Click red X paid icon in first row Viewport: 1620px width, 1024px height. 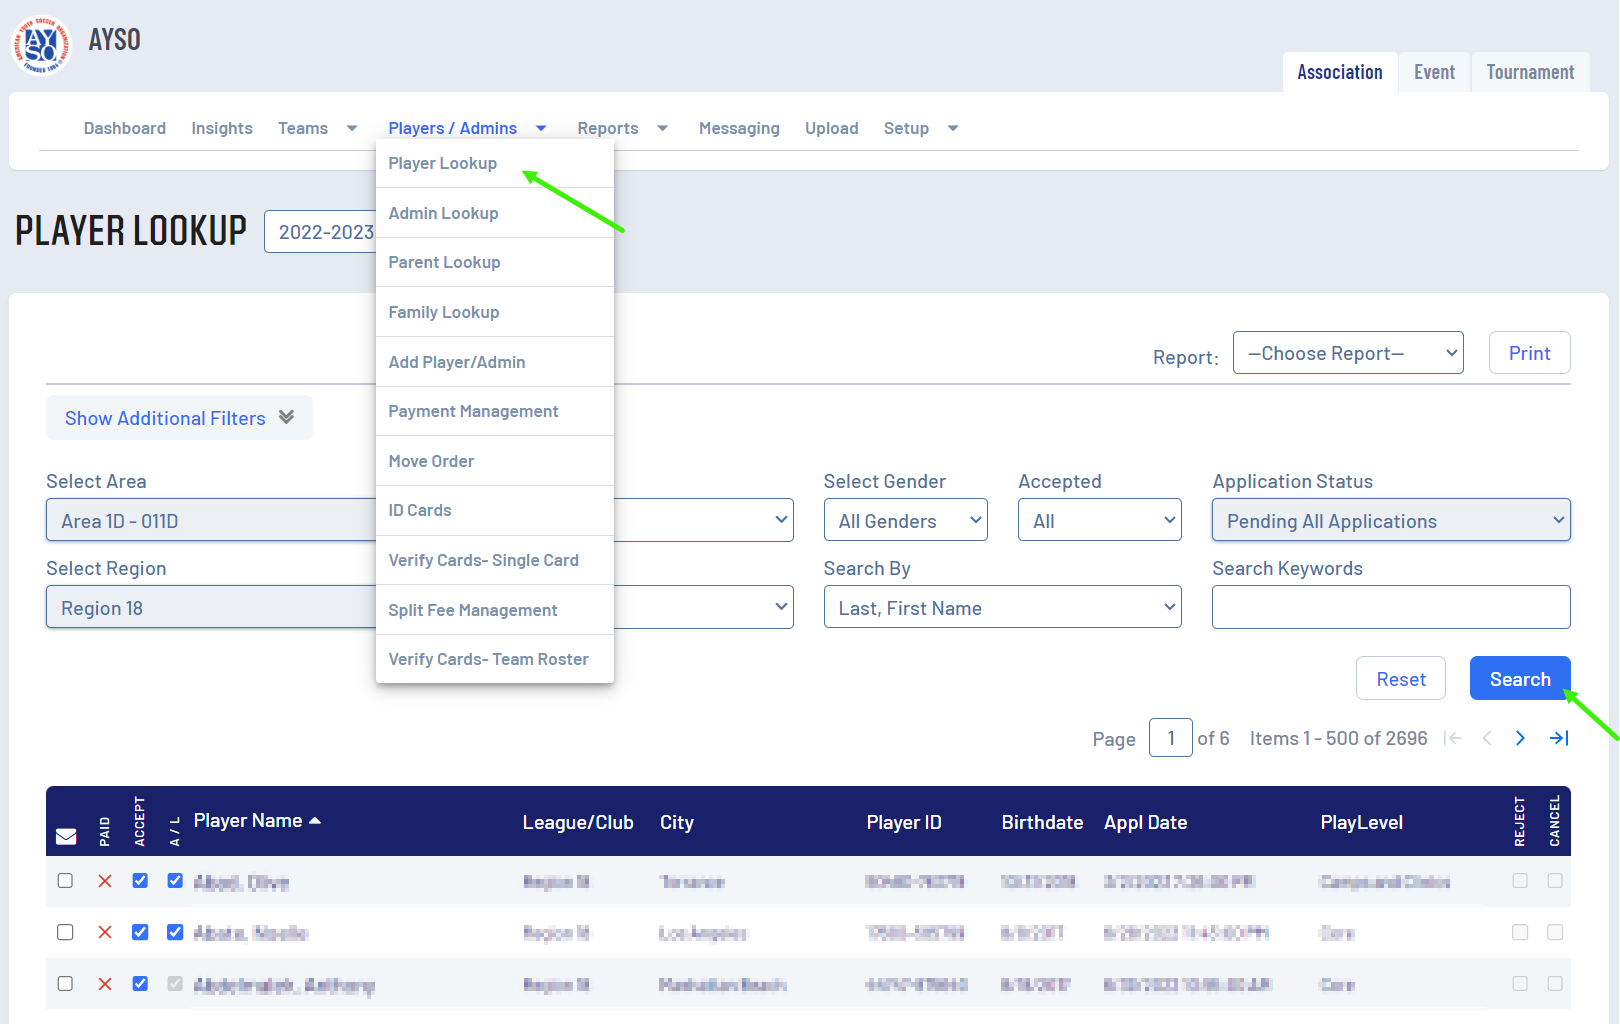click(105, 881)
